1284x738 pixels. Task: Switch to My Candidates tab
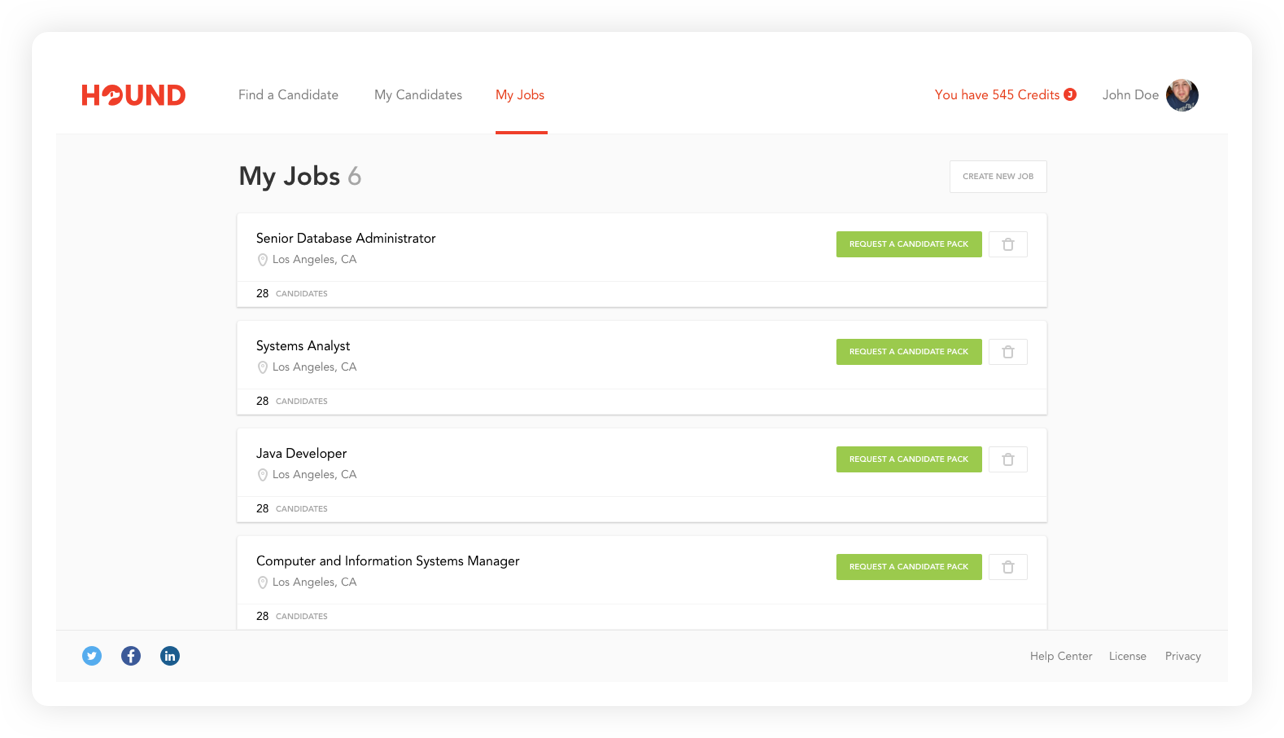(418, 95)
